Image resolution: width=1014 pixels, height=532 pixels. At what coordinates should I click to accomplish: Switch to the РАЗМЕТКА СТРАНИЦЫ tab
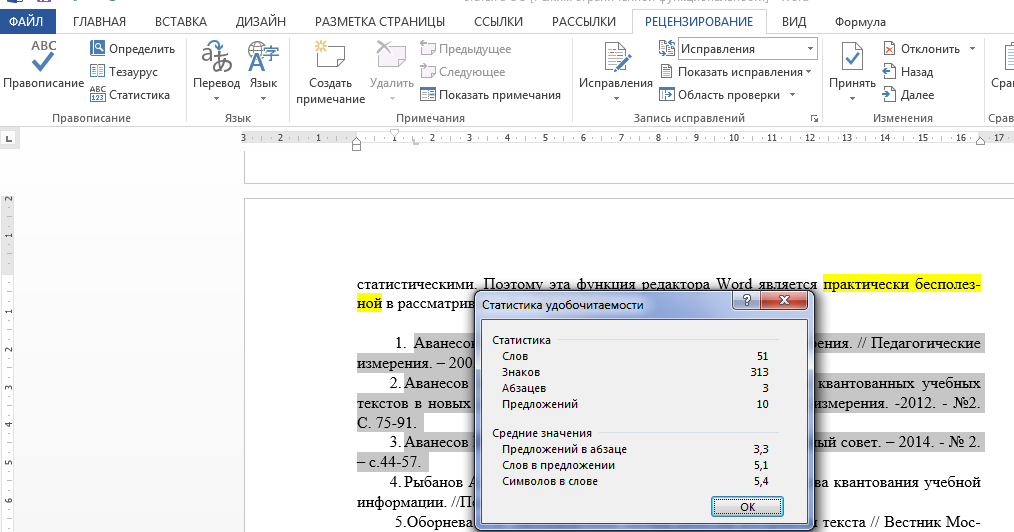pyautogui.click(x=380, y=21)
